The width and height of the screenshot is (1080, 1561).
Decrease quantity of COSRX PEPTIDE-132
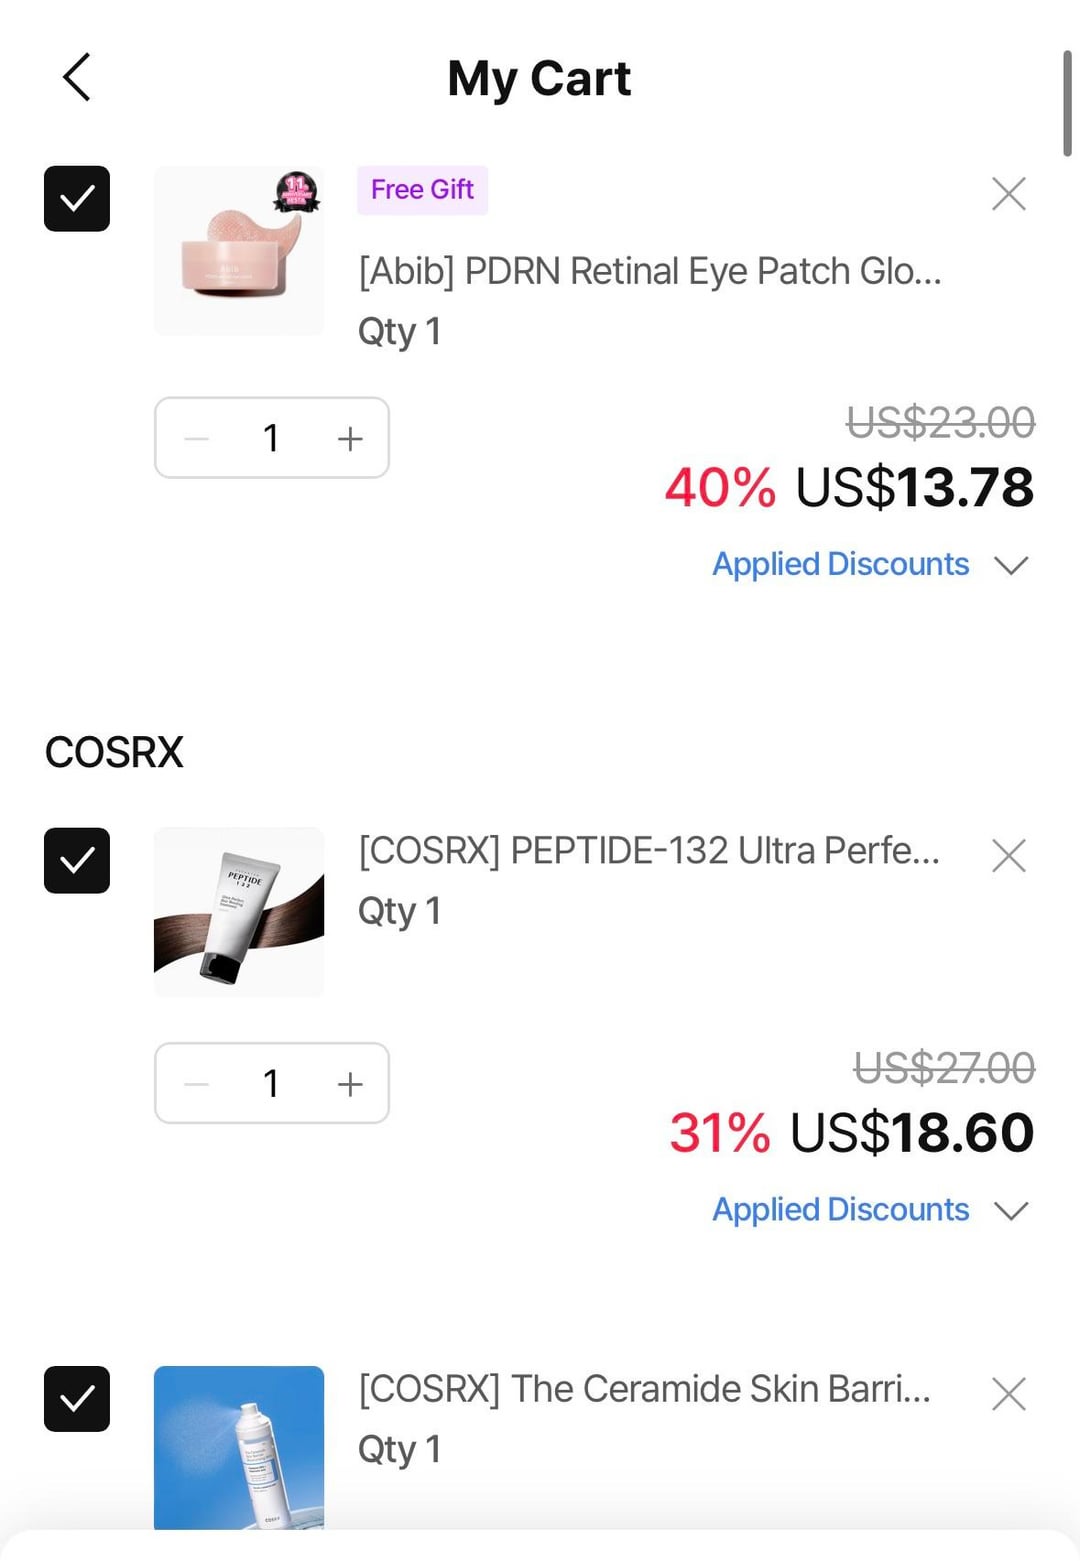[x=197, y=1084]
